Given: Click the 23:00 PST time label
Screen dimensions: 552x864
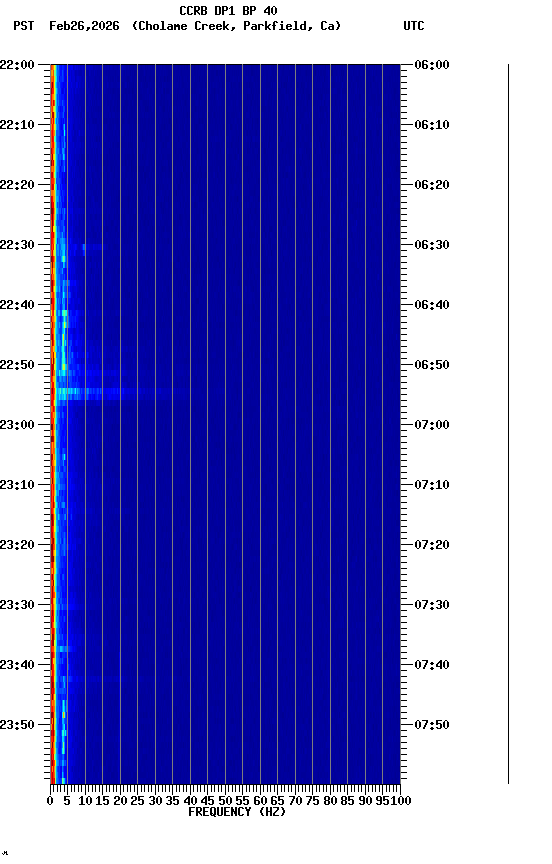Looking at the screenshot, I should coord(17,425).
